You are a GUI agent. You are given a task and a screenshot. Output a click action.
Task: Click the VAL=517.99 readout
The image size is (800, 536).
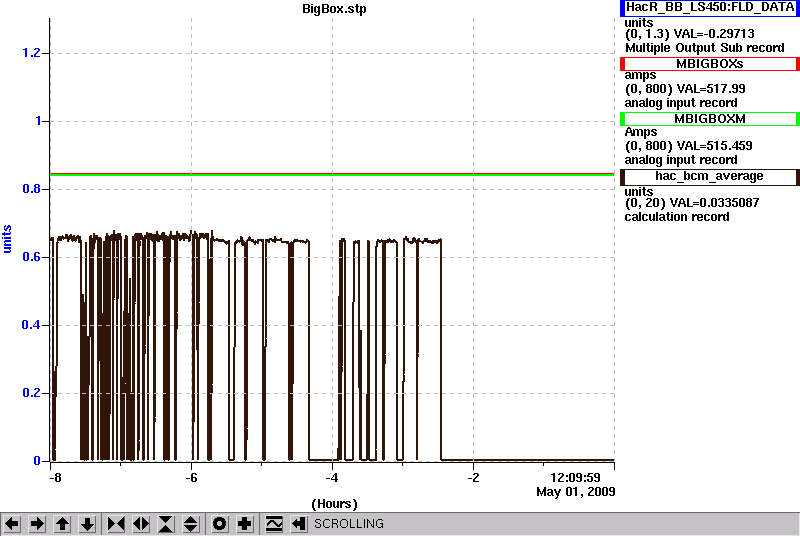(x=709, y=89)
